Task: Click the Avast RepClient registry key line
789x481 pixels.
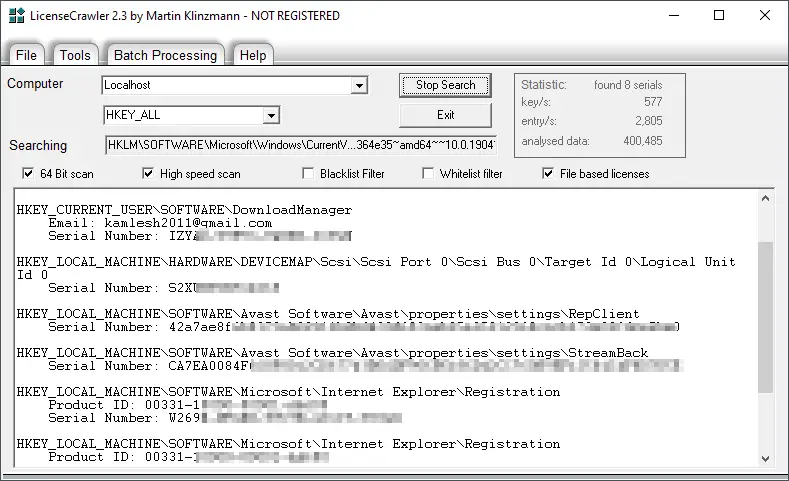Action: pos(328,314)
